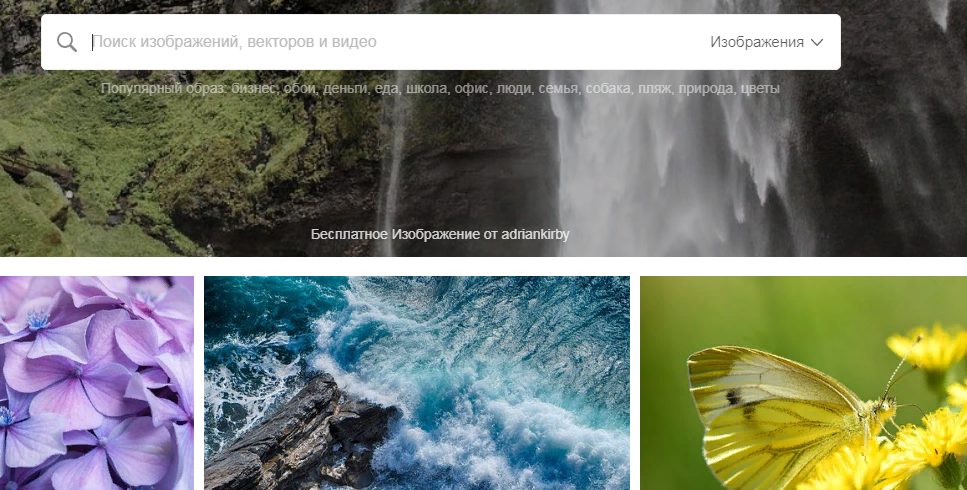Image resolution: width=967 pixels, height=490 pixels.
Task: Click the waterfall hero banner image
Action: click(484, 166)
